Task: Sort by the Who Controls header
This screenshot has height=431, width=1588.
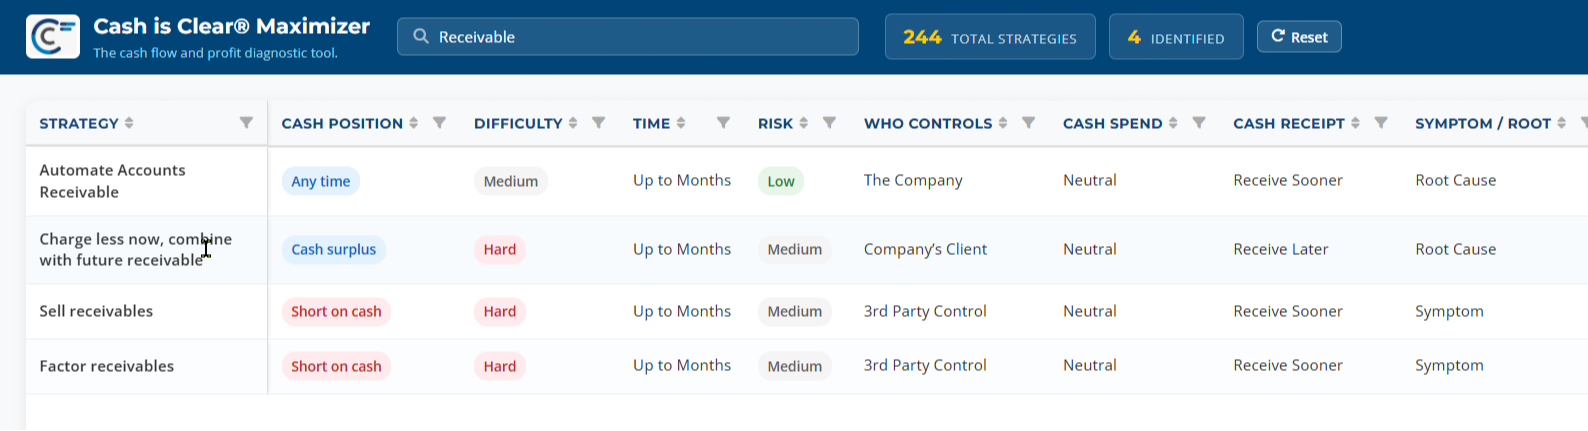Action: coord(928,123)
